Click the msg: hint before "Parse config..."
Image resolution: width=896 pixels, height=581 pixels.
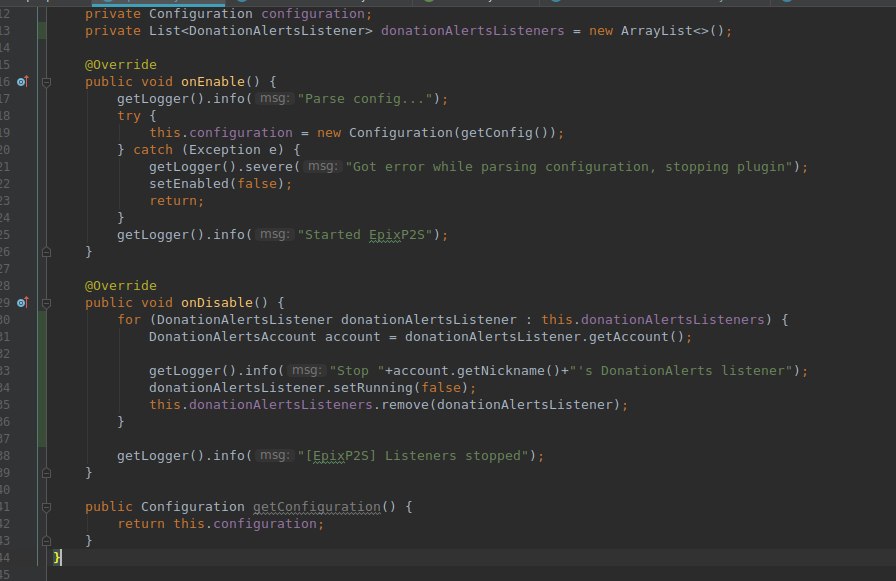274,98
